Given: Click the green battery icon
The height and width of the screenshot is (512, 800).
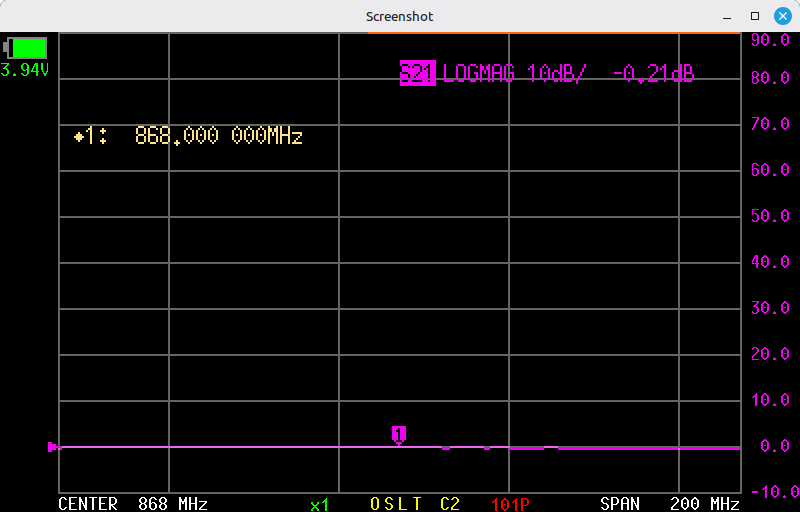Looking at the screenshot, I should click(x=27, y=48).
